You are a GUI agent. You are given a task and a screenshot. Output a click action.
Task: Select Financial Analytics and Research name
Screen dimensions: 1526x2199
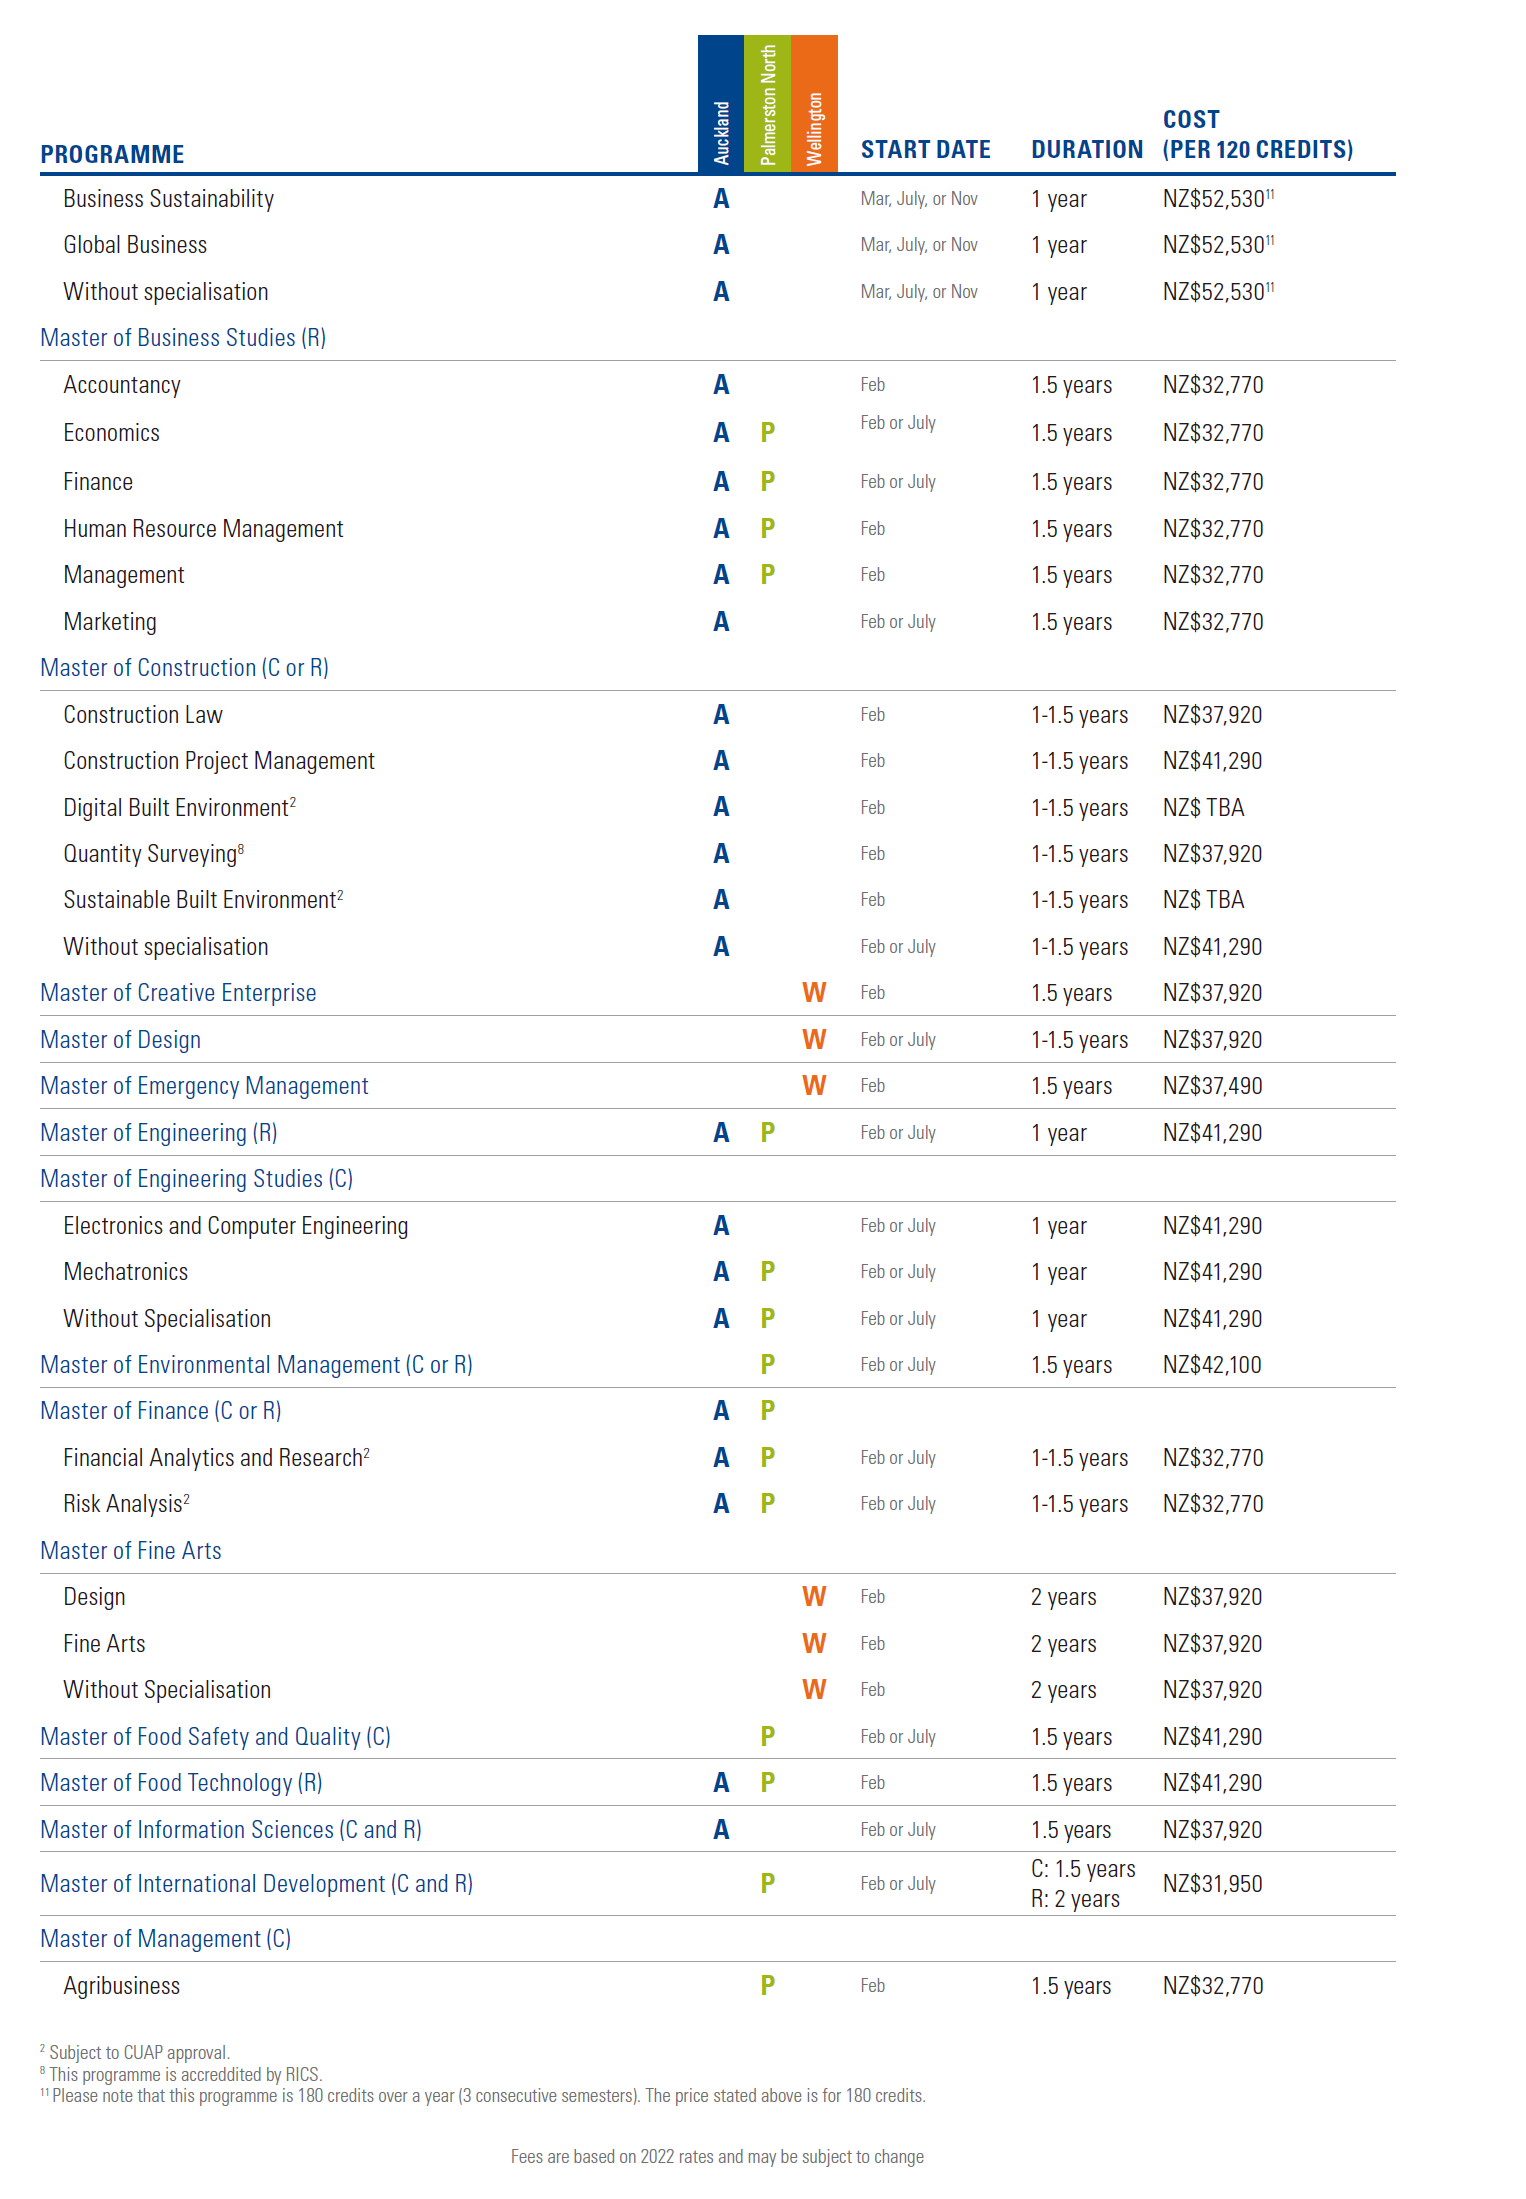(x=216, y=1458)
